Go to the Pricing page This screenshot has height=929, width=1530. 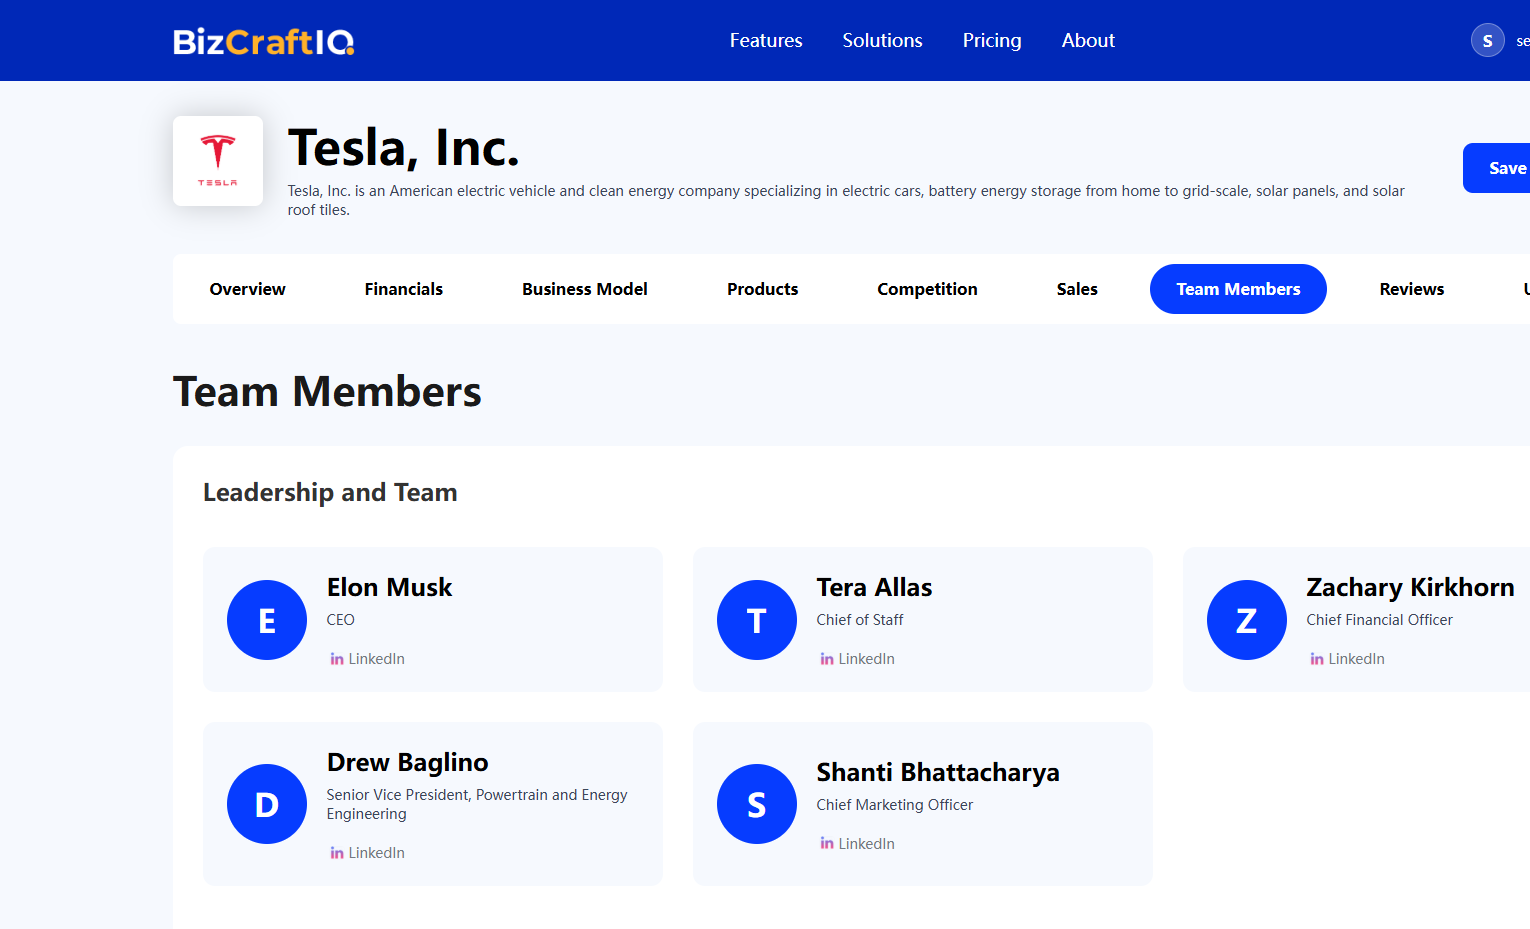pyautogui.click(x=992, y=40)
